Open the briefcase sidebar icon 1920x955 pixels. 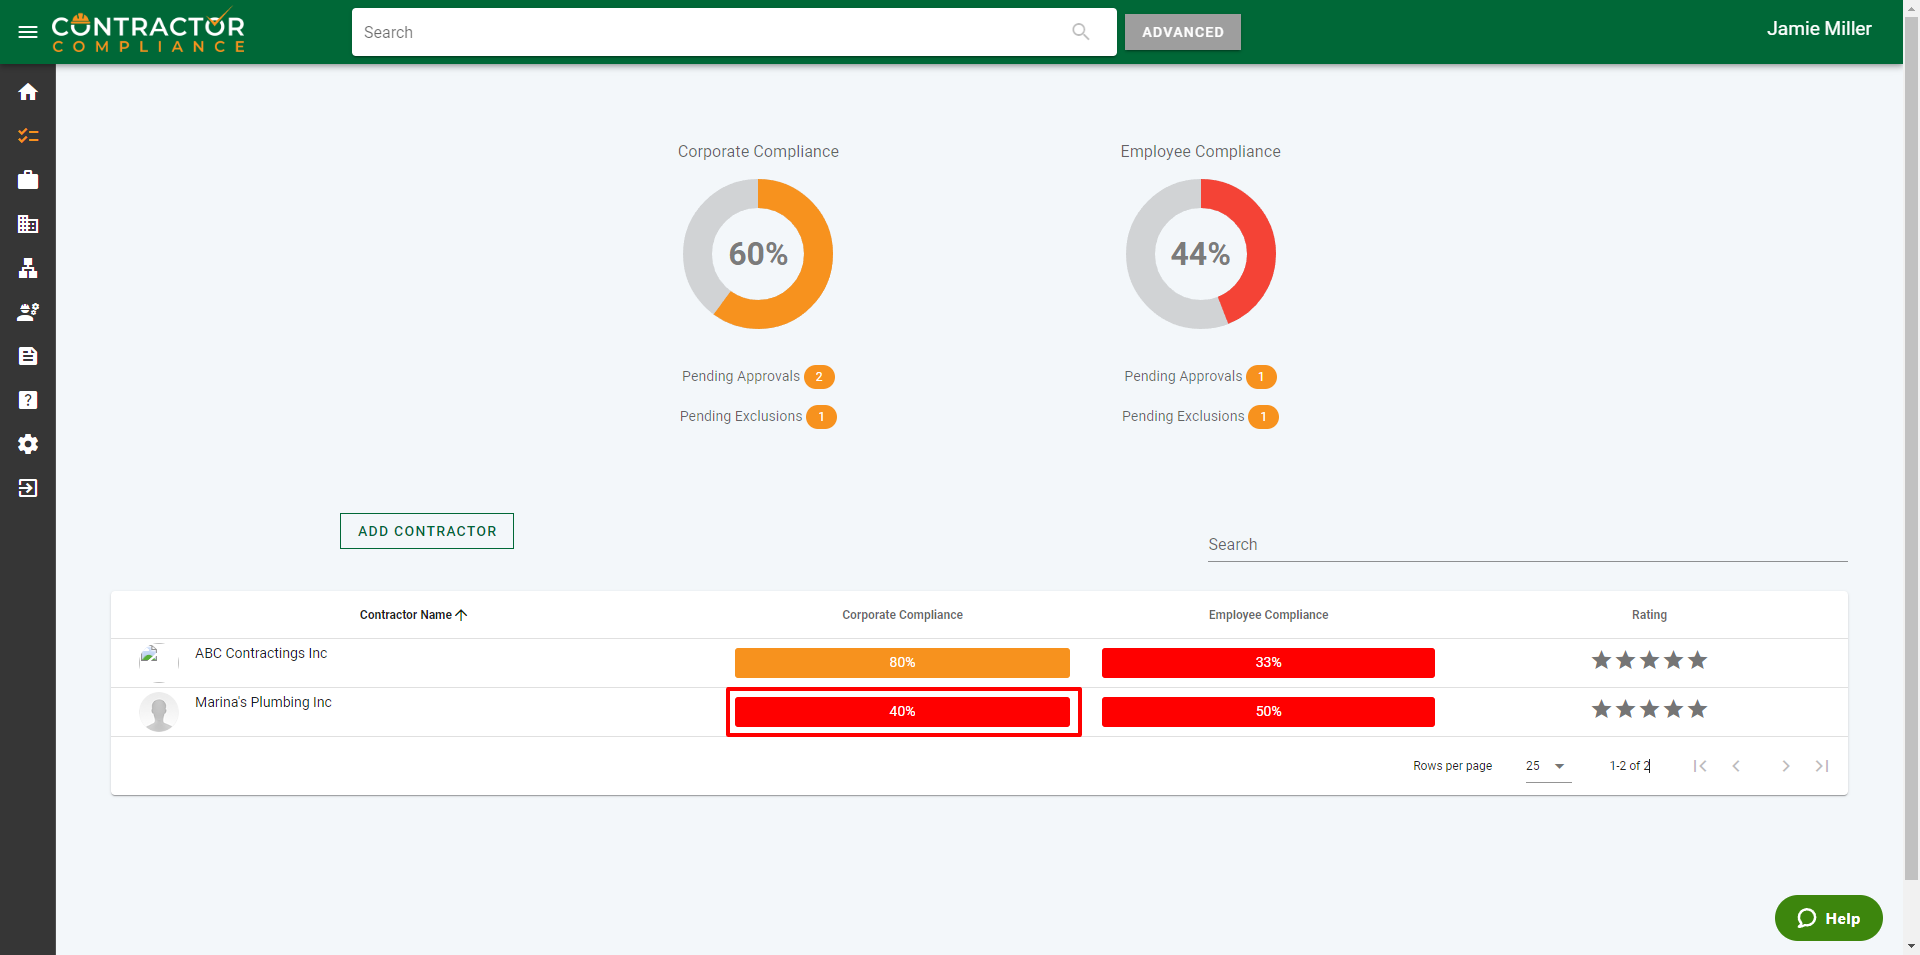point(28,180)
